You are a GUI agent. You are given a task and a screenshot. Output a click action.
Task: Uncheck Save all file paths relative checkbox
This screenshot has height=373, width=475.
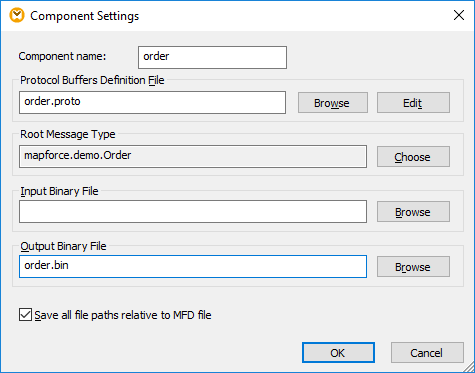tap(25, 315)
